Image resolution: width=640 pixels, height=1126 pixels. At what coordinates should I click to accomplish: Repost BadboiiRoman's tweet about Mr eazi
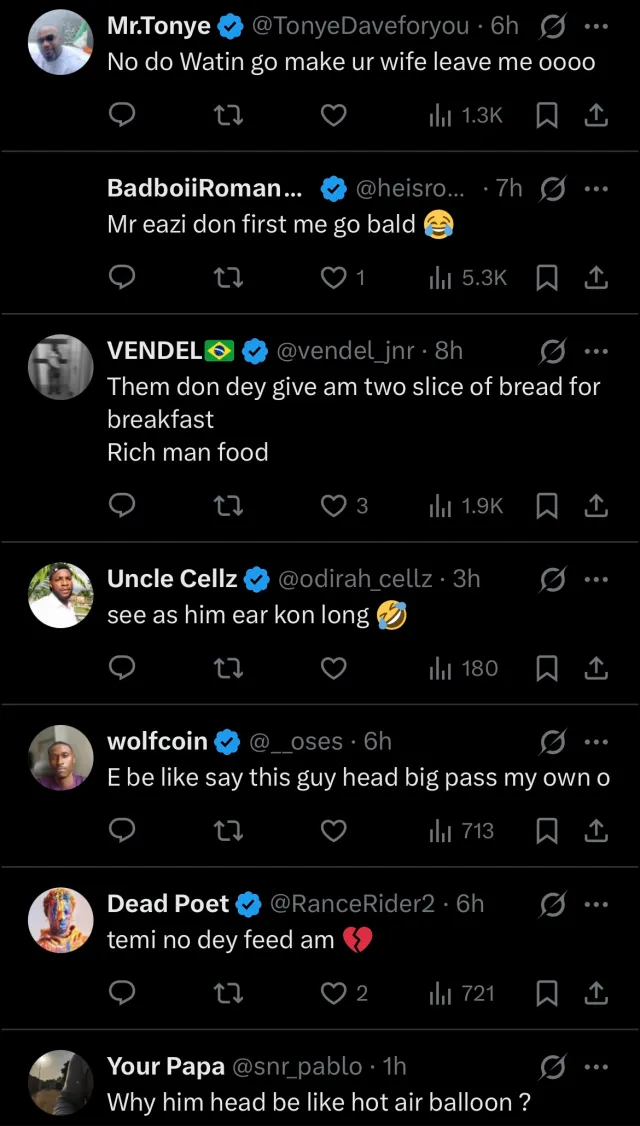(229, 278)
